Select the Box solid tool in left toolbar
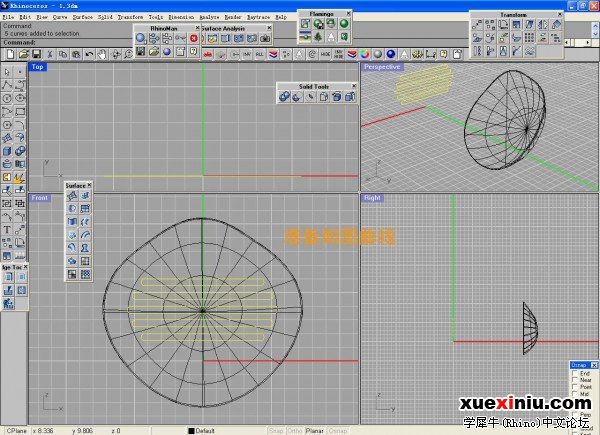600x435 pixels. click(x=7, y=151)
